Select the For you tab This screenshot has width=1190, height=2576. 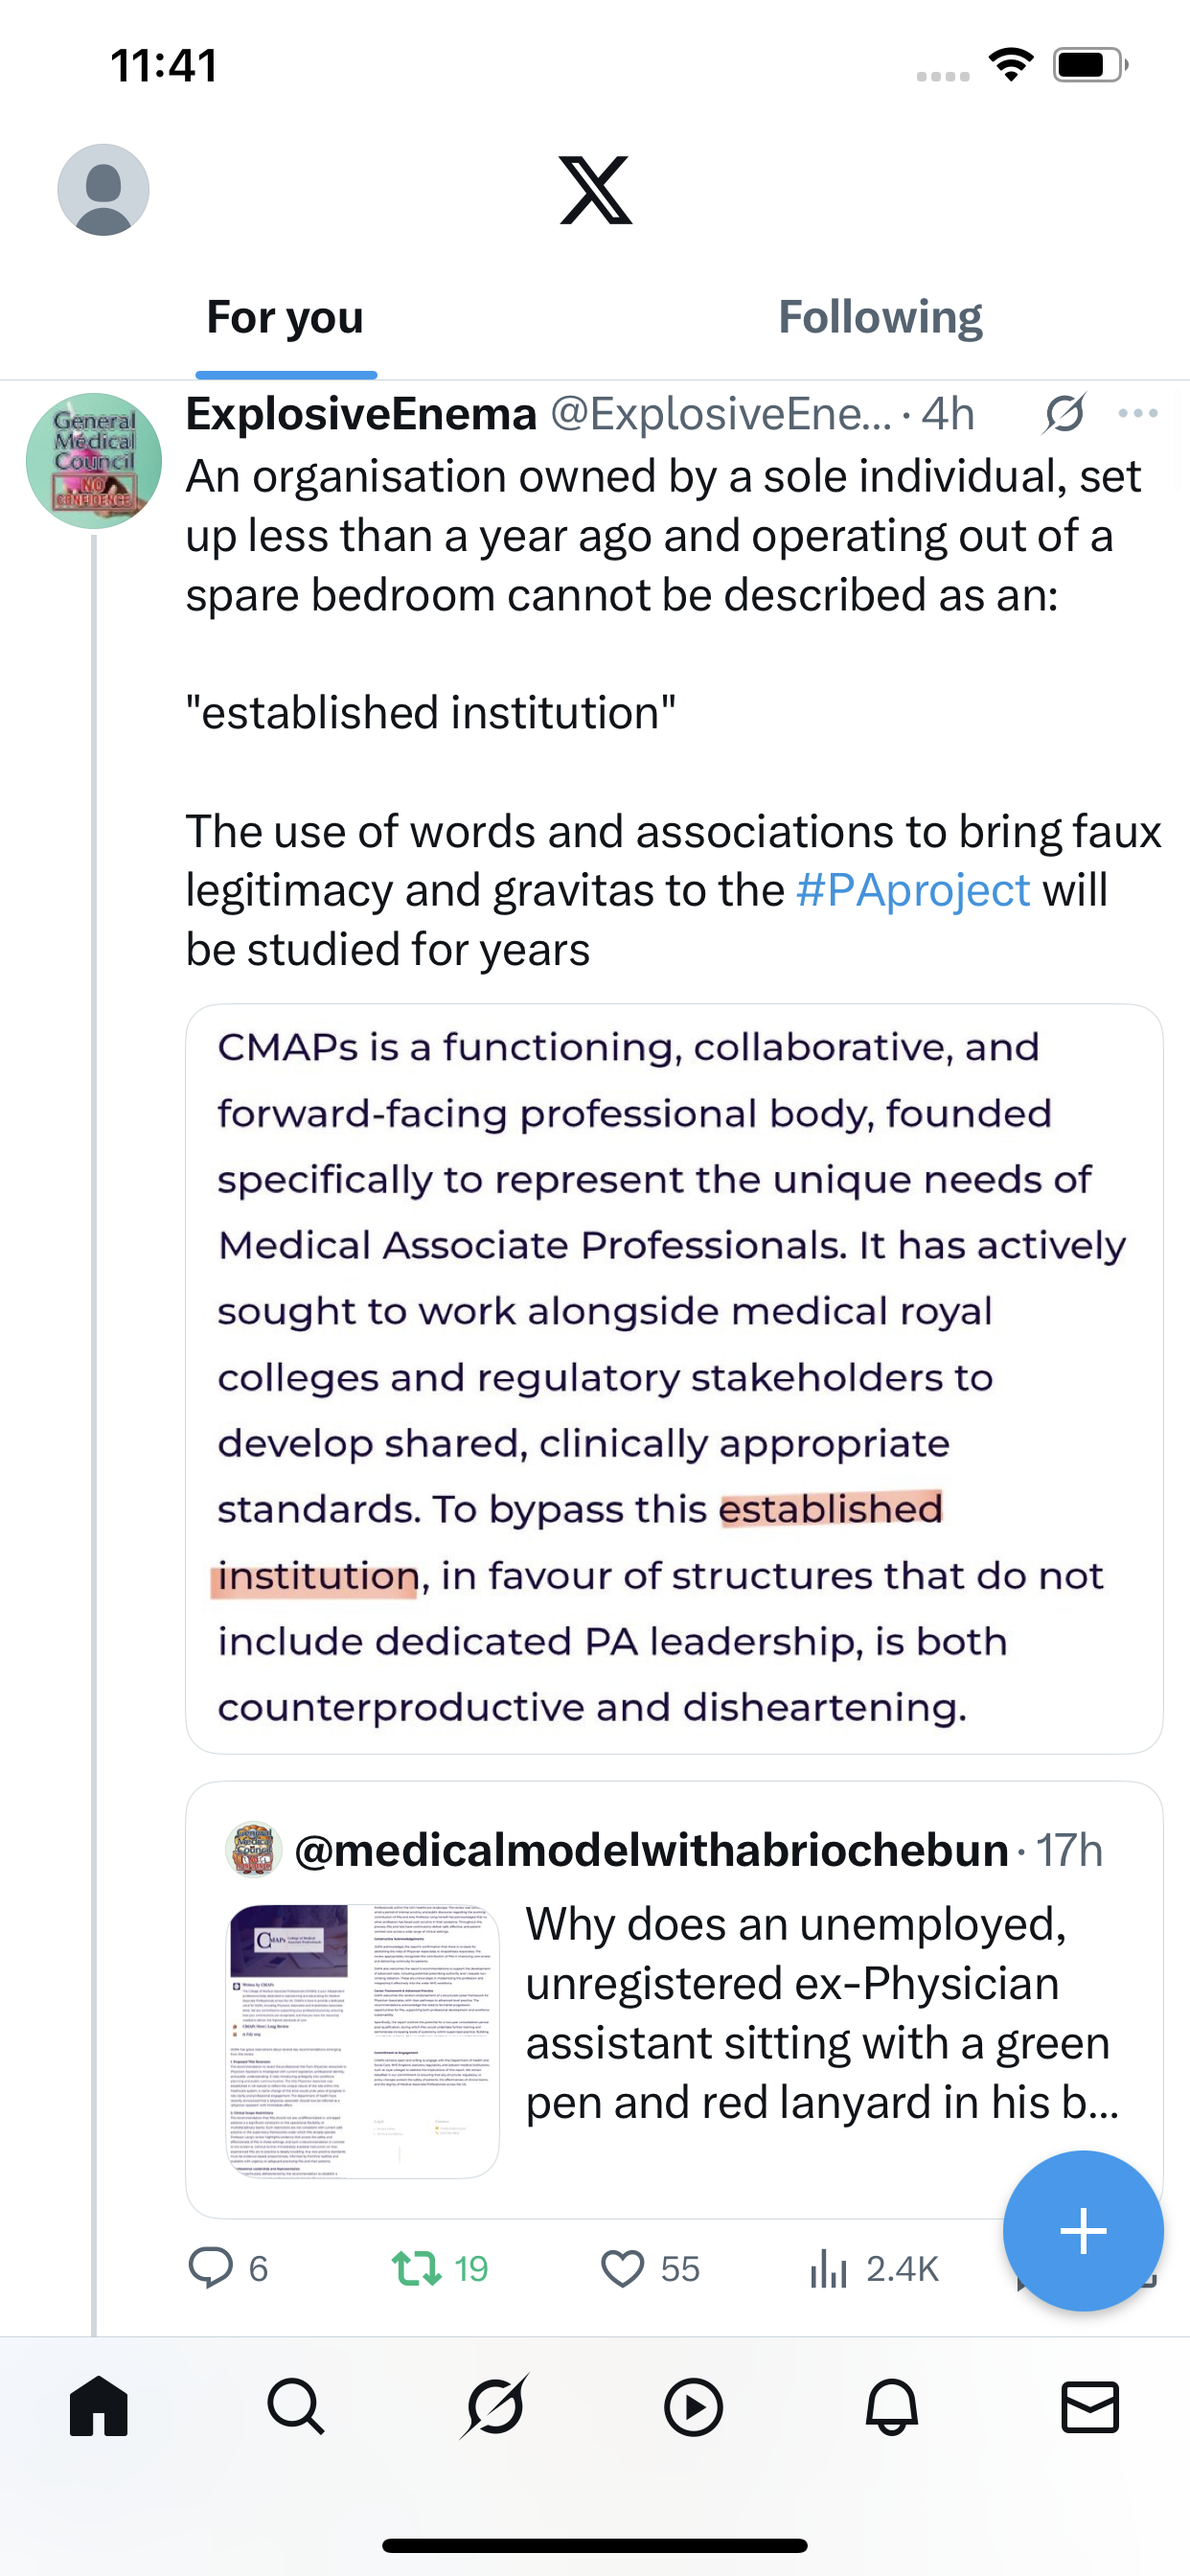coord(285,318)
